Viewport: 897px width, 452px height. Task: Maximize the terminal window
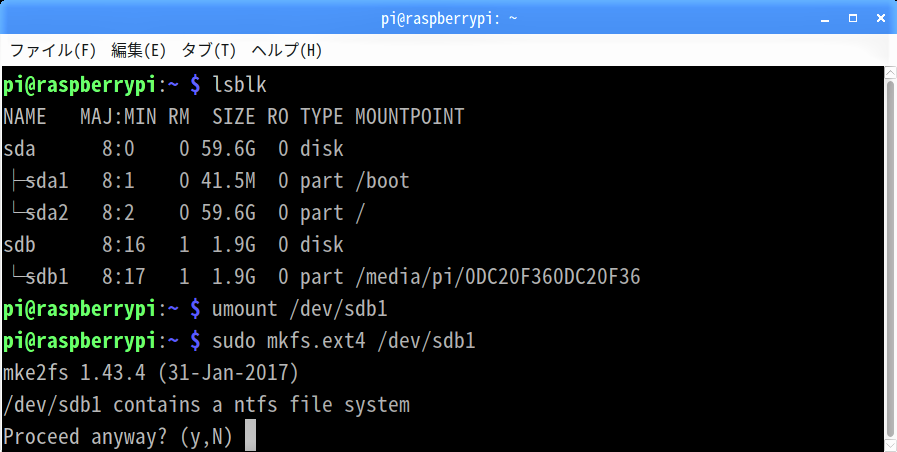(x=853, y=18)
